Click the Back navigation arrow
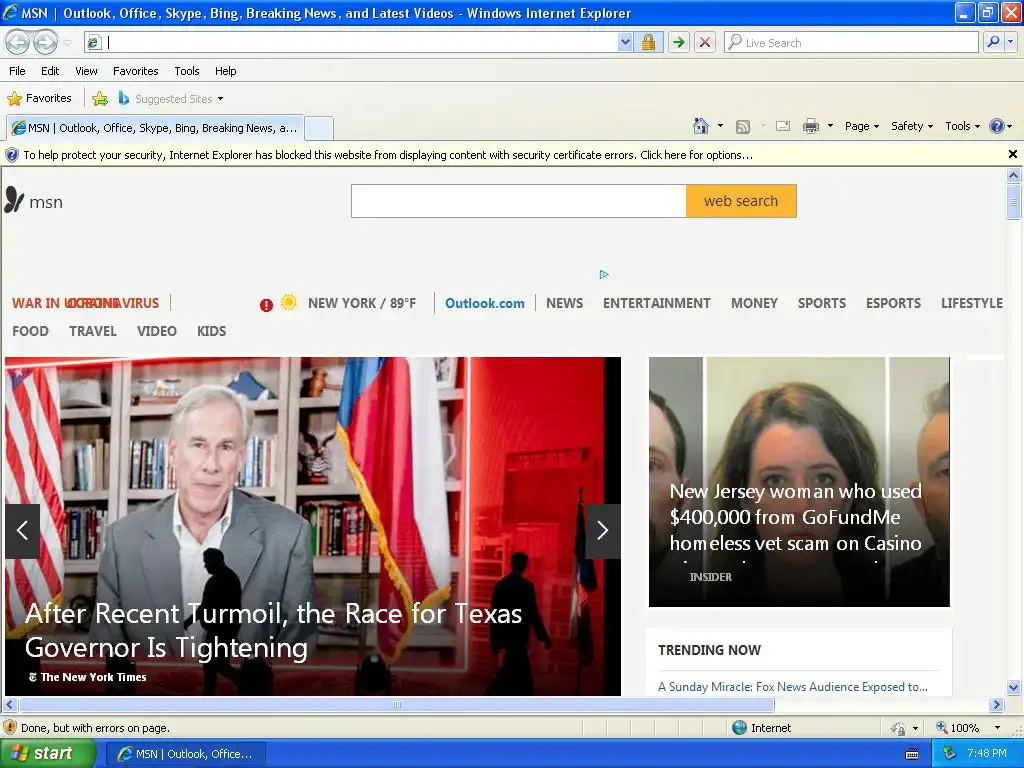The image size is (1024, 768). pos(18,42)
